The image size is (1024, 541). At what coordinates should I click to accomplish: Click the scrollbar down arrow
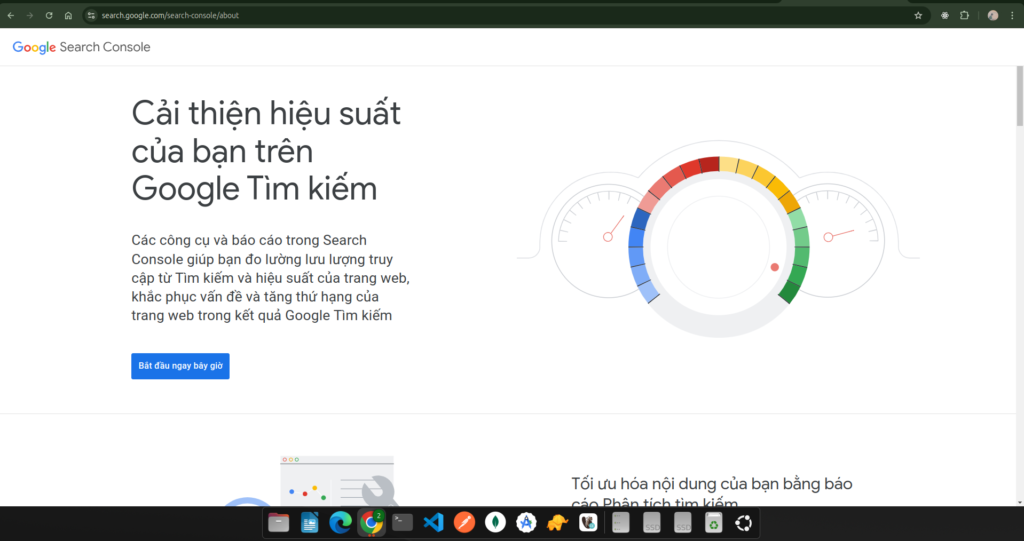pos(1019,502)
